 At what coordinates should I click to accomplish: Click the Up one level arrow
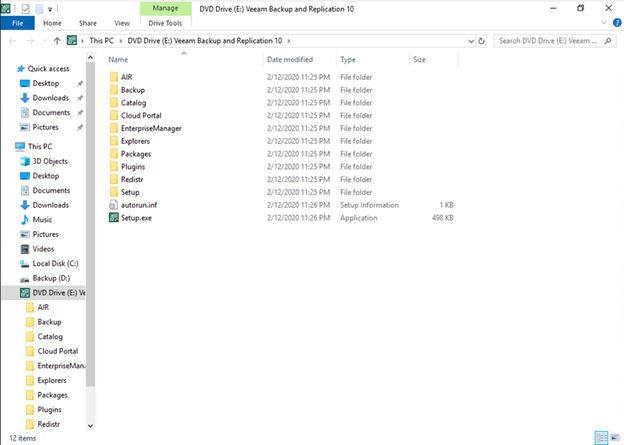click(57, 41)
